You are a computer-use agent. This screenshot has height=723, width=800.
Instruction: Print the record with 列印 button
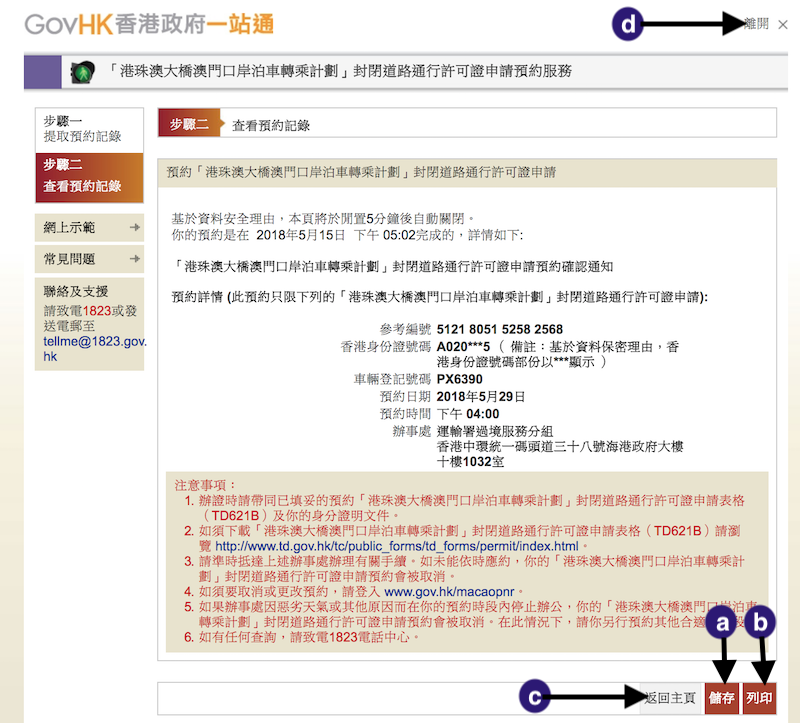[759, 698]
